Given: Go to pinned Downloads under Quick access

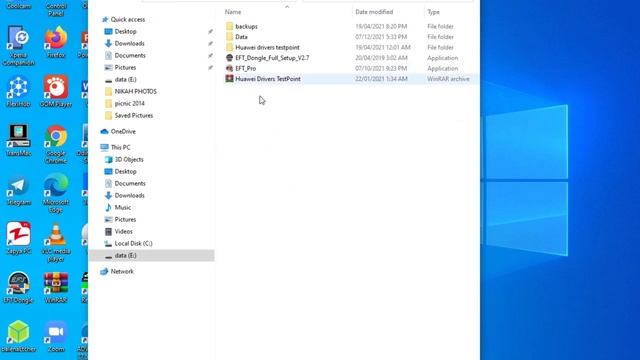Looking at the screenshot, I should click(x=129, y=43).
